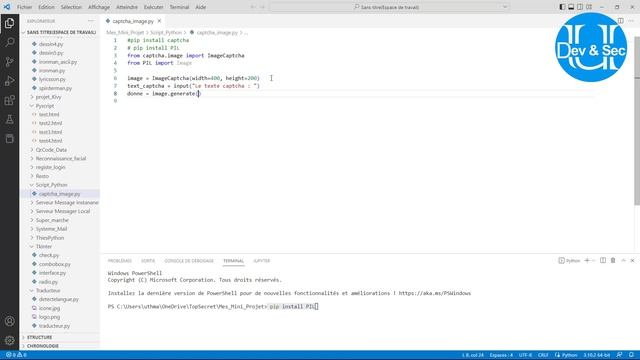Expand the CHRONOLOGIE section
The image size is (640, 360).
point(43,346)
